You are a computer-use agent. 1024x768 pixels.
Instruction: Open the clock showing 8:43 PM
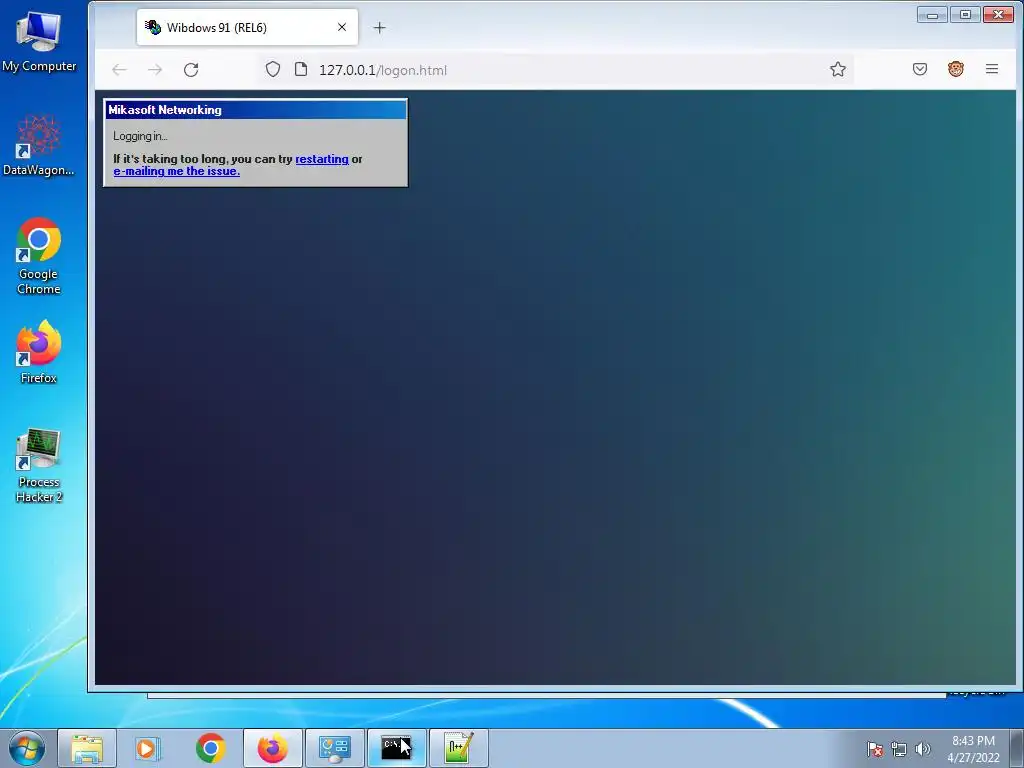973,749
